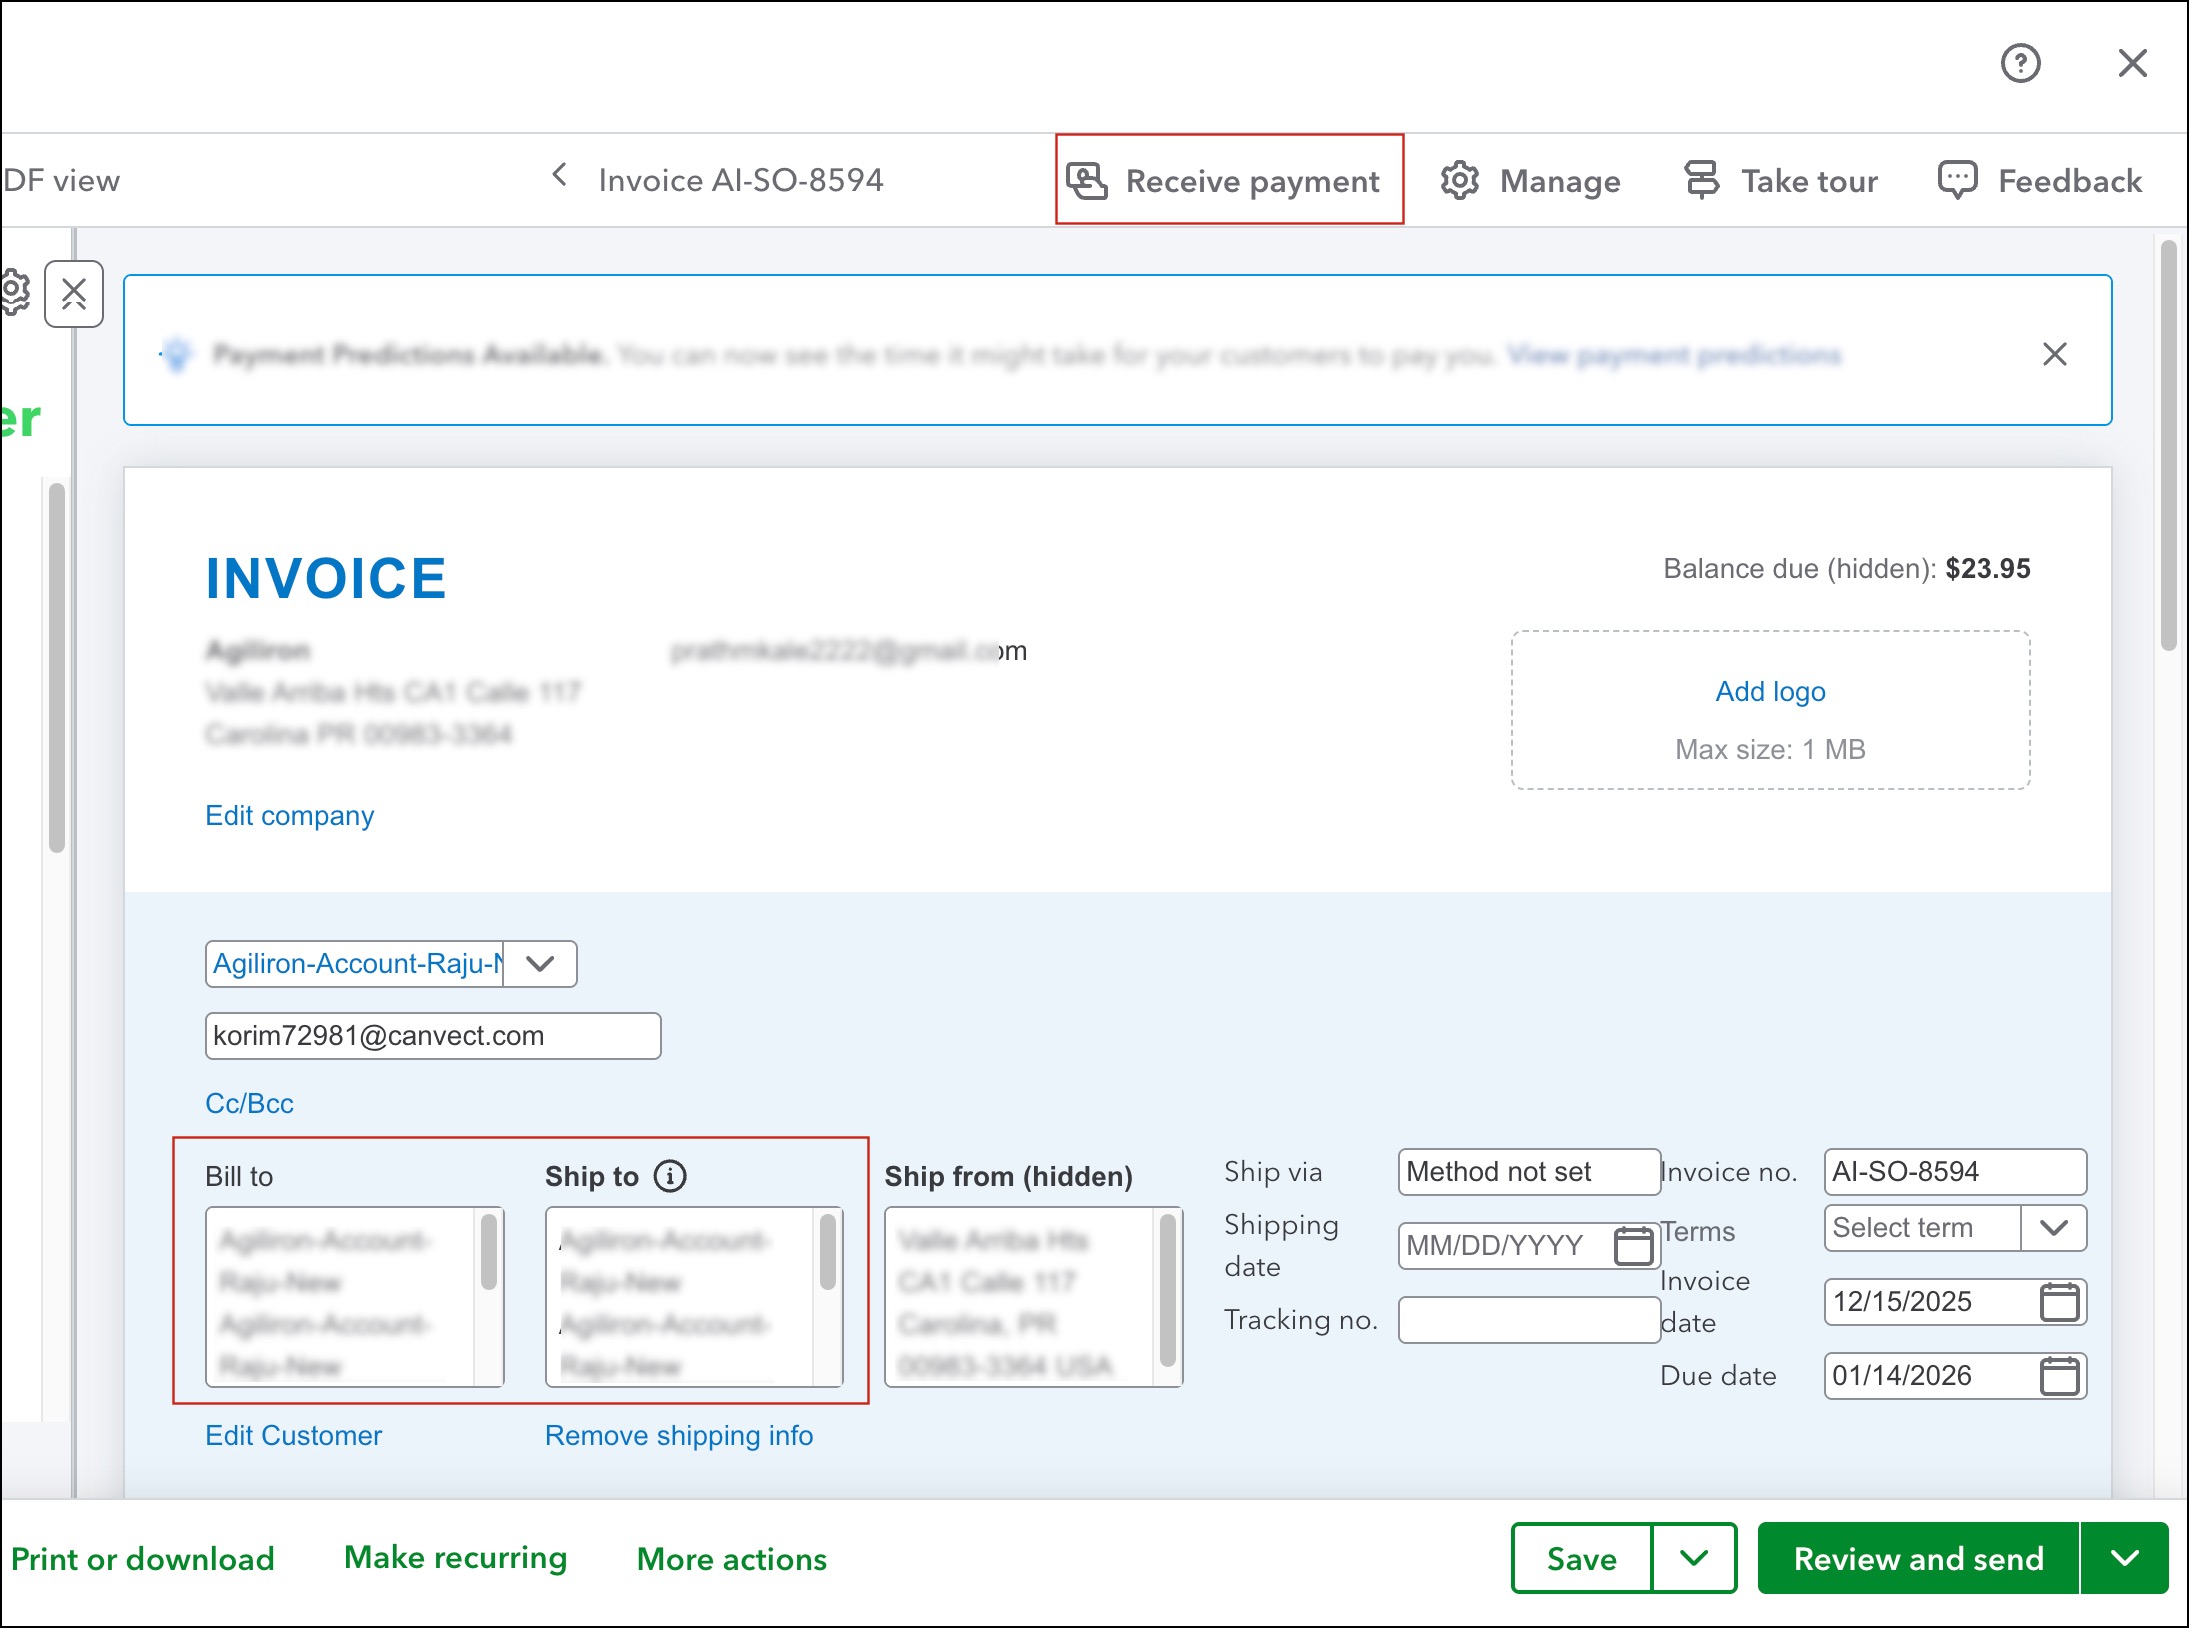
Task: Open the Due date calendar picker
Action: 2059,1376
